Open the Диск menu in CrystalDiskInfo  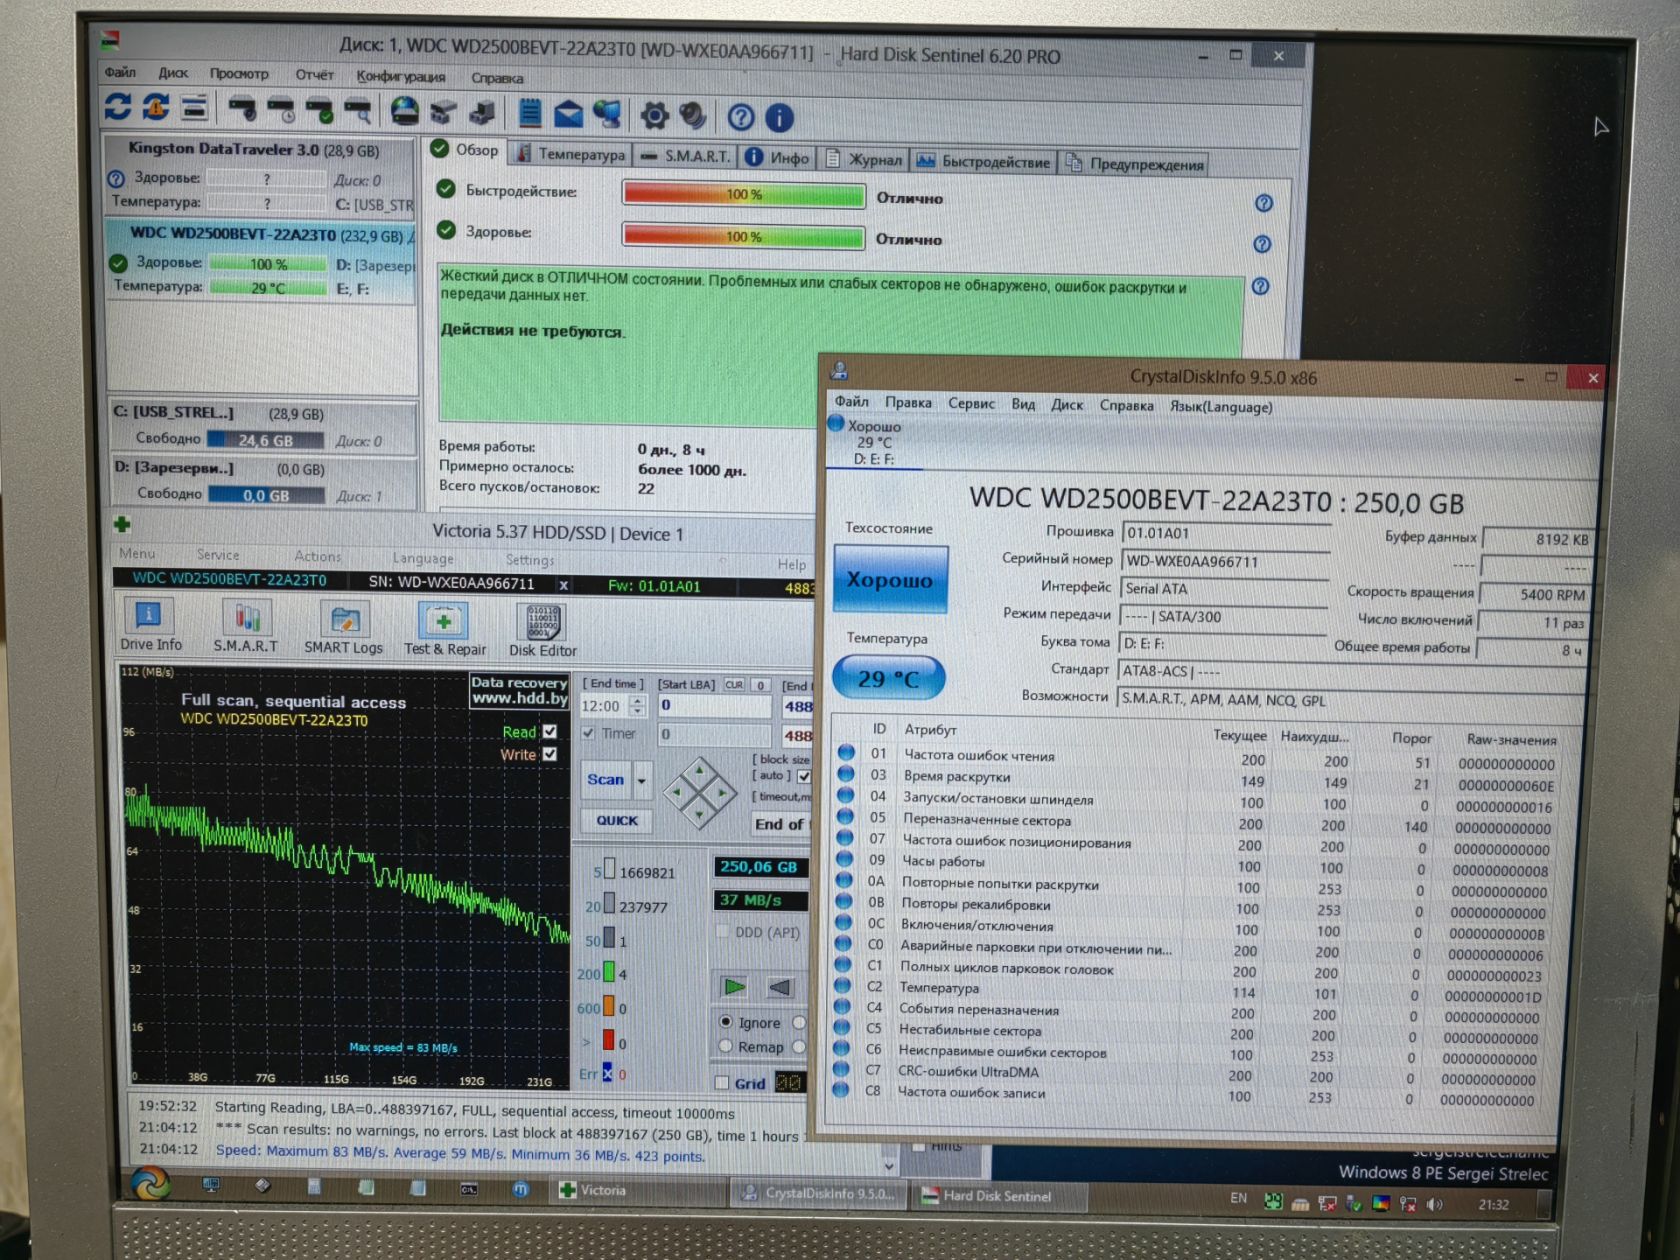click(x=1066, y=404)
